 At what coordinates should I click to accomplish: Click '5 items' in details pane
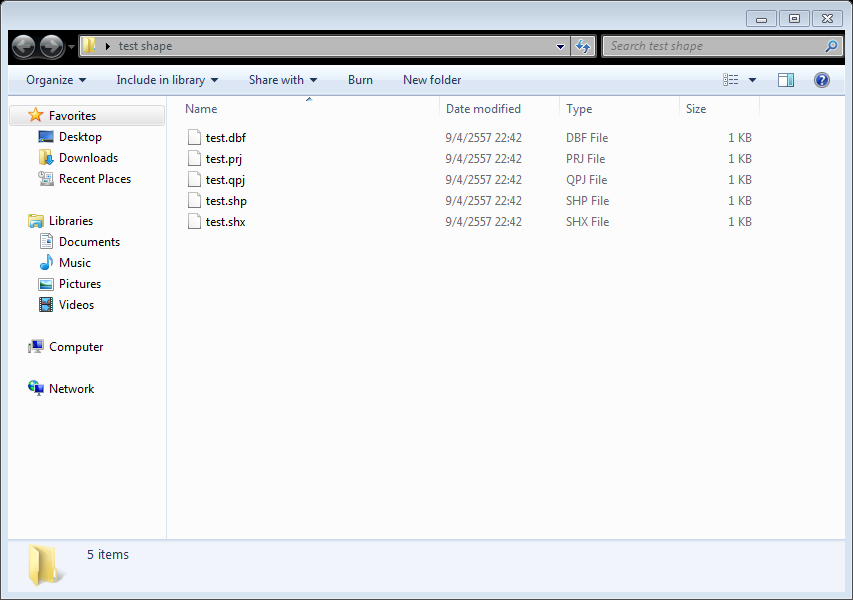[x=108, y=554]
